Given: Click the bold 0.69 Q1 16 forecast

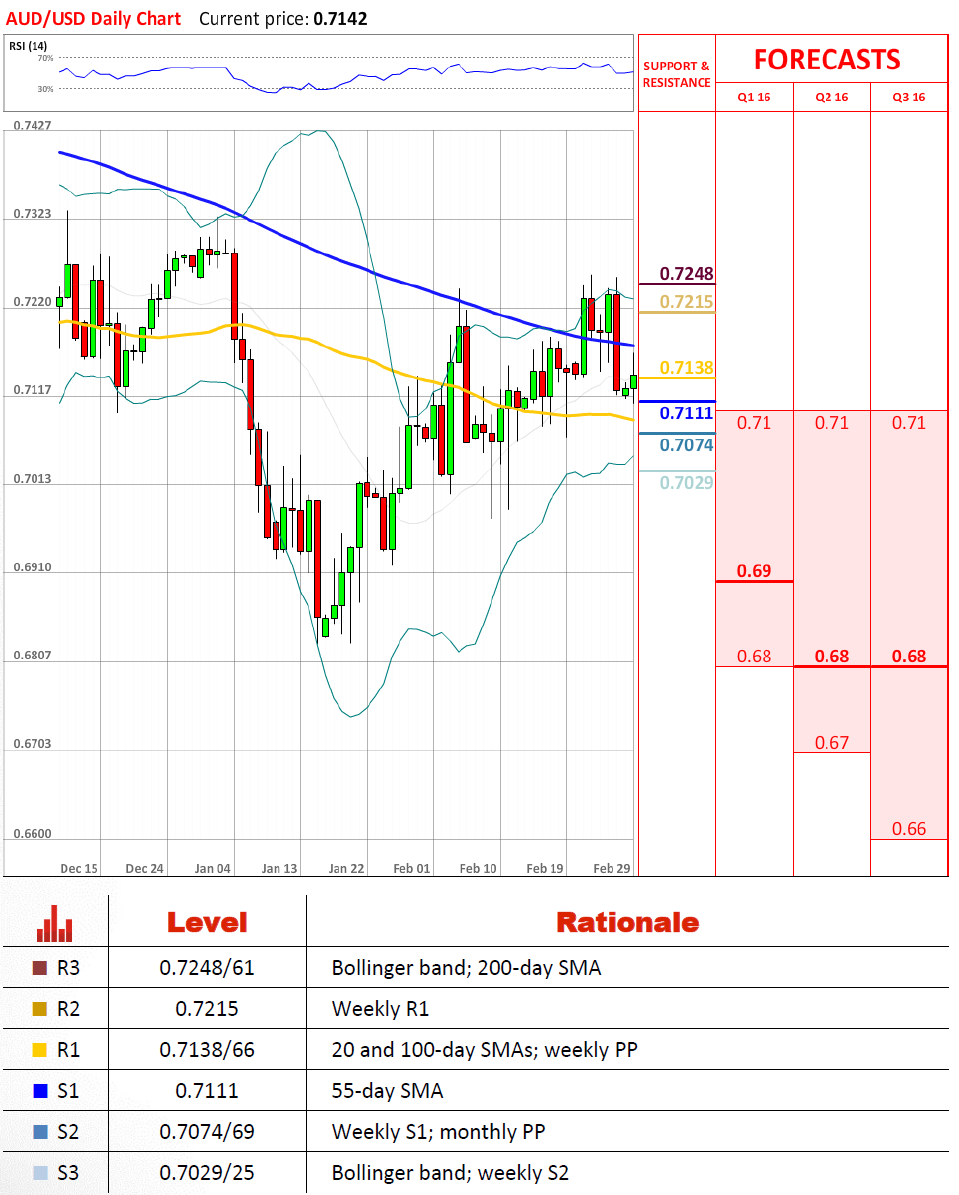Looking at the screenshot, I should coord(754,571).
